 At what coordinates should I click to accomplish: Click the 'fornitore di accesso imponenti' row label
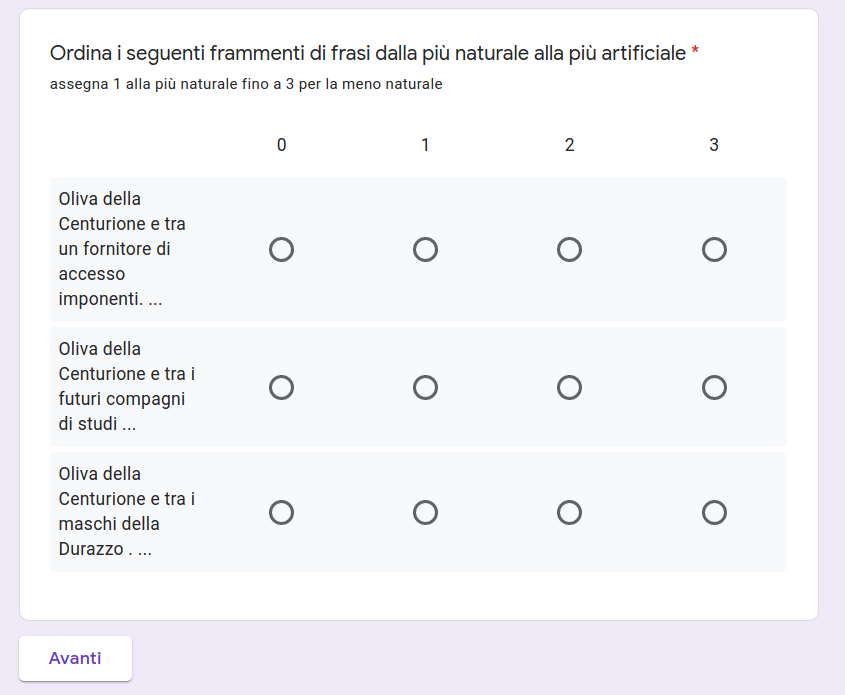click(x=122, y=249)
